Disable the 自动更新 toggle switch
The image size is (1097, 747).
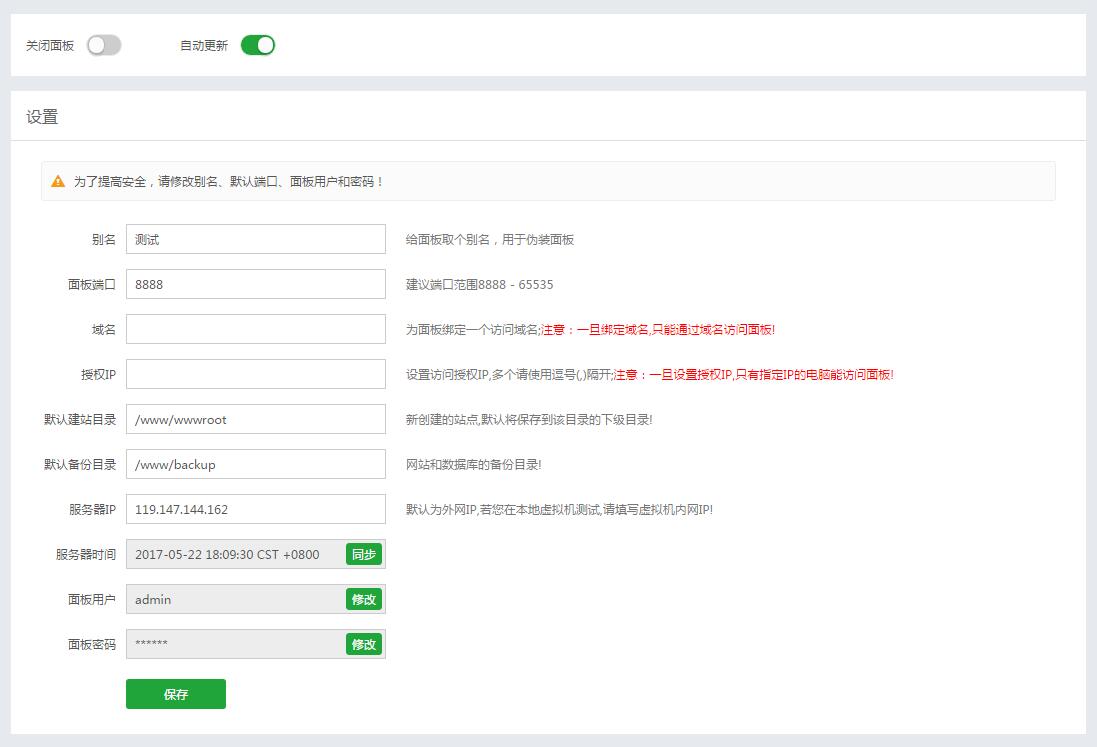click(256, 45)
